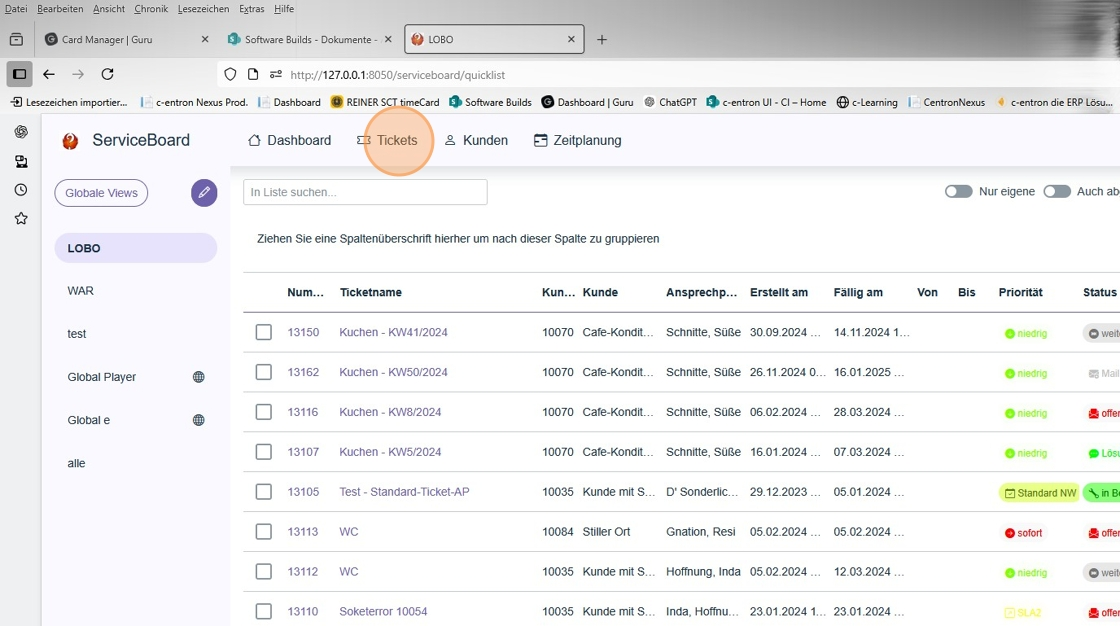This screenshot has height=626, width=1120.
Task: Click the Globale Views button
Action: [x=101, y=193]
